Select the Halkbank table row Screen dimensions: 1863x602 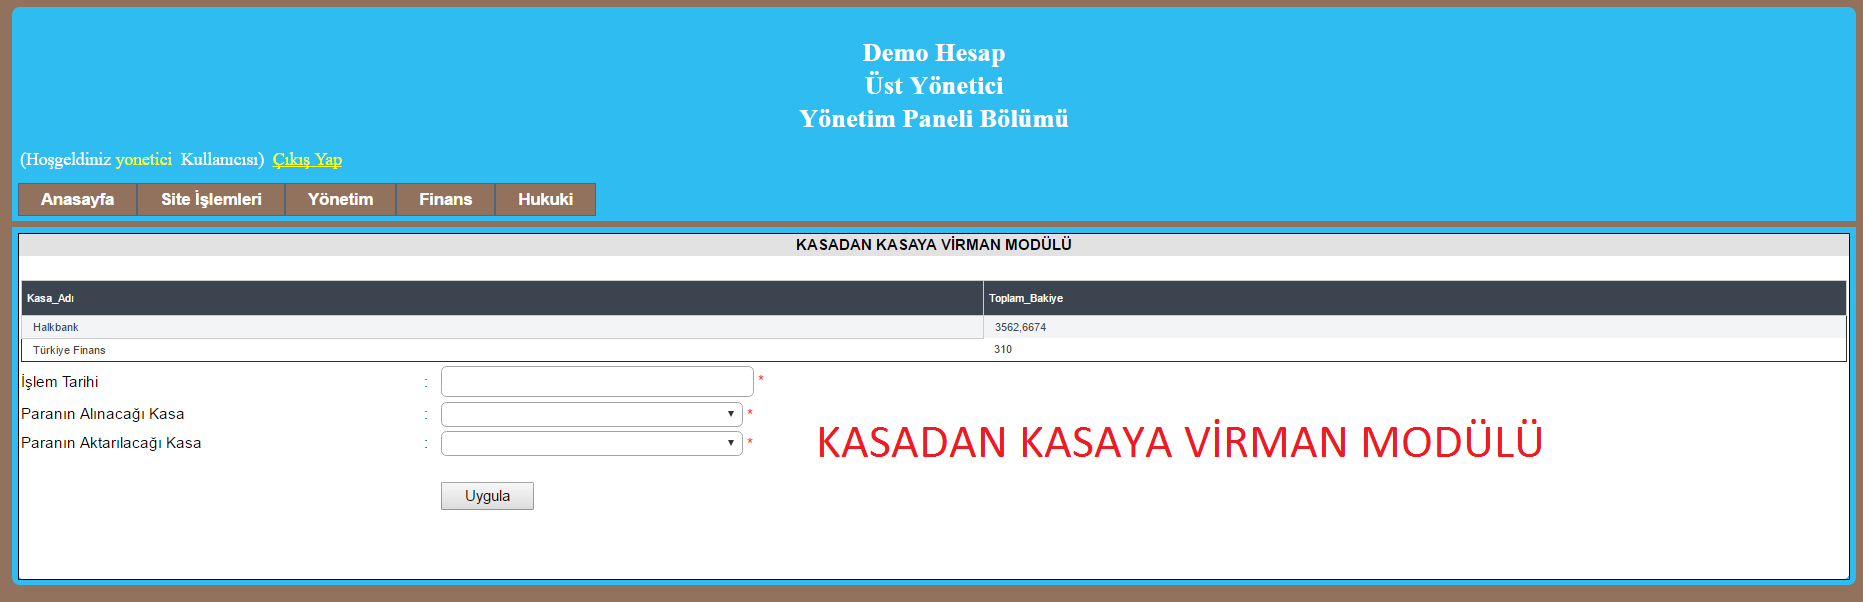[x=56, y=327]
